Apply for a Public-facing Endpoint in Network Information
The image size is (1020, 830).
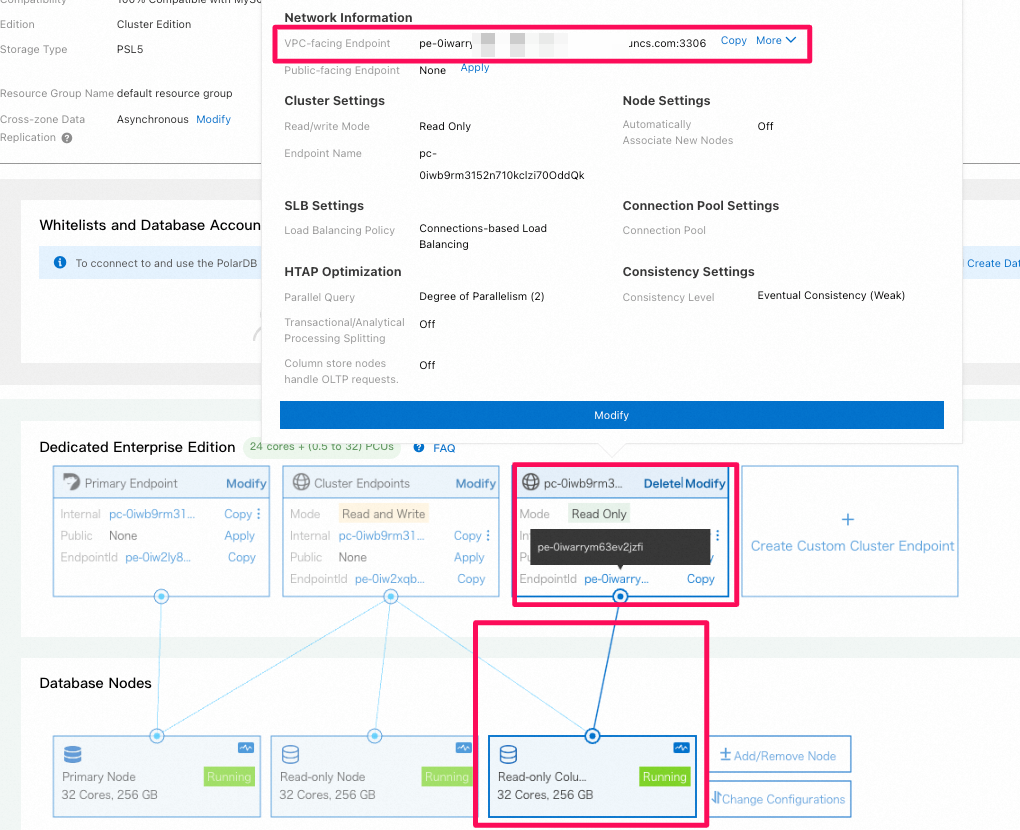(475, 68)
